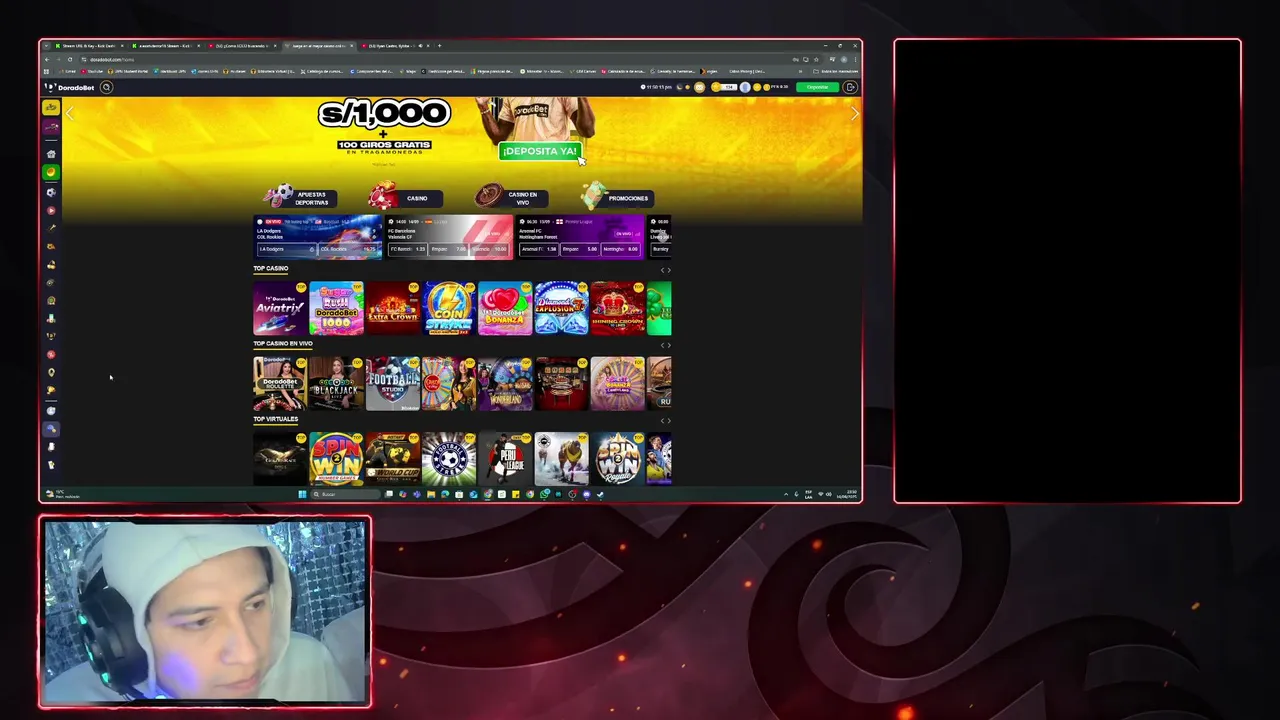This screenshot has height=720, width=1280.
Task: Open the Extra Crown game
Action: point(392,308)
